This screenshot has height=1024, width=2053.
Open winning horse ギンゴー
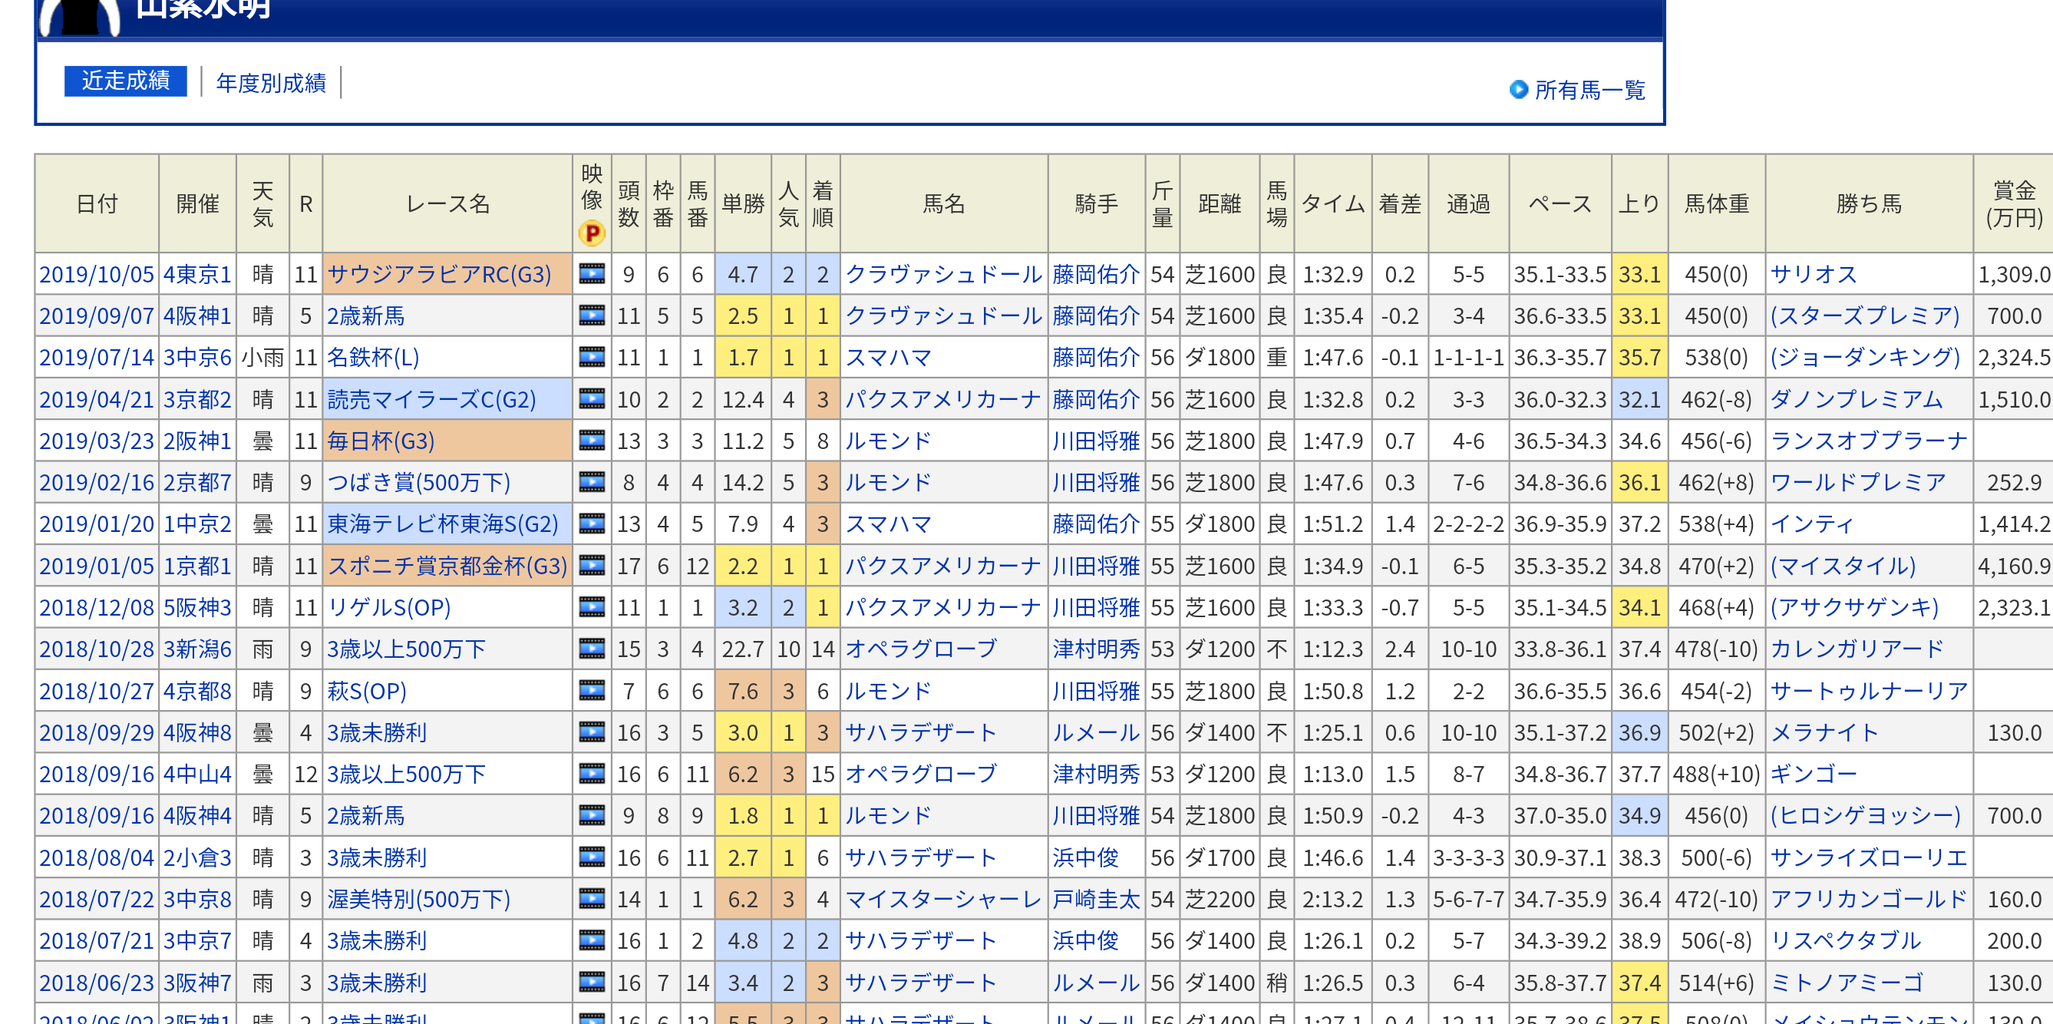click(1813, 774)
